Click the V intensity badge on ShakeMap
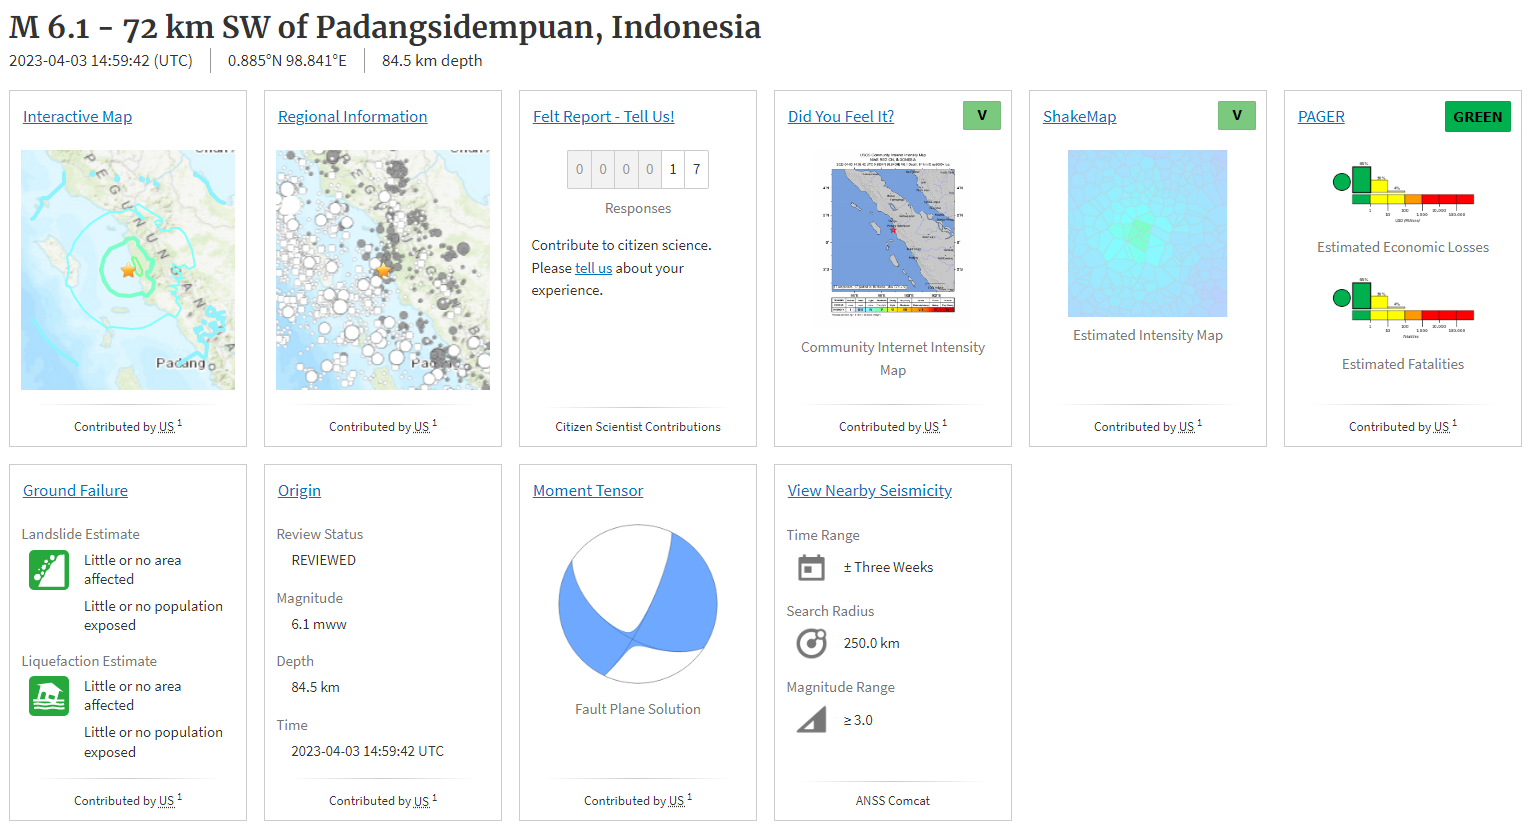Screen dimensions: 1534x840 (x=1237, y=116)
